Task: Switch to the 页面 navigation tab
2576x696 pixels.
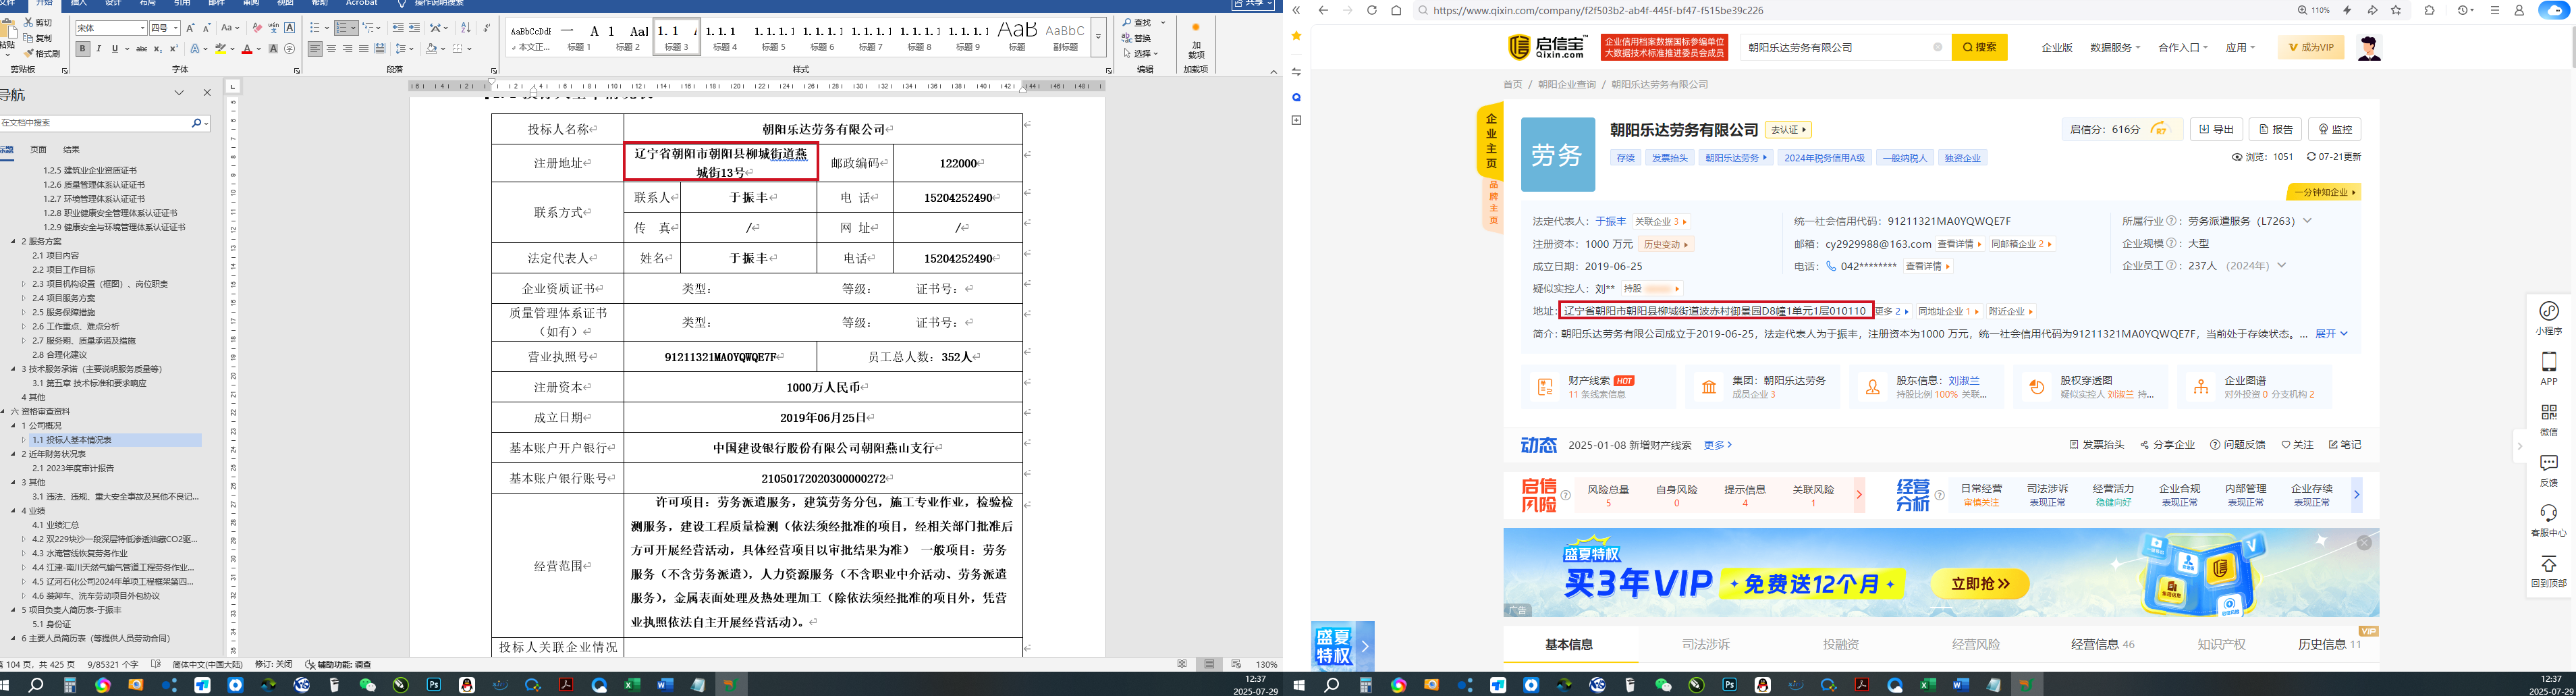Action: (x=38, y=150)
